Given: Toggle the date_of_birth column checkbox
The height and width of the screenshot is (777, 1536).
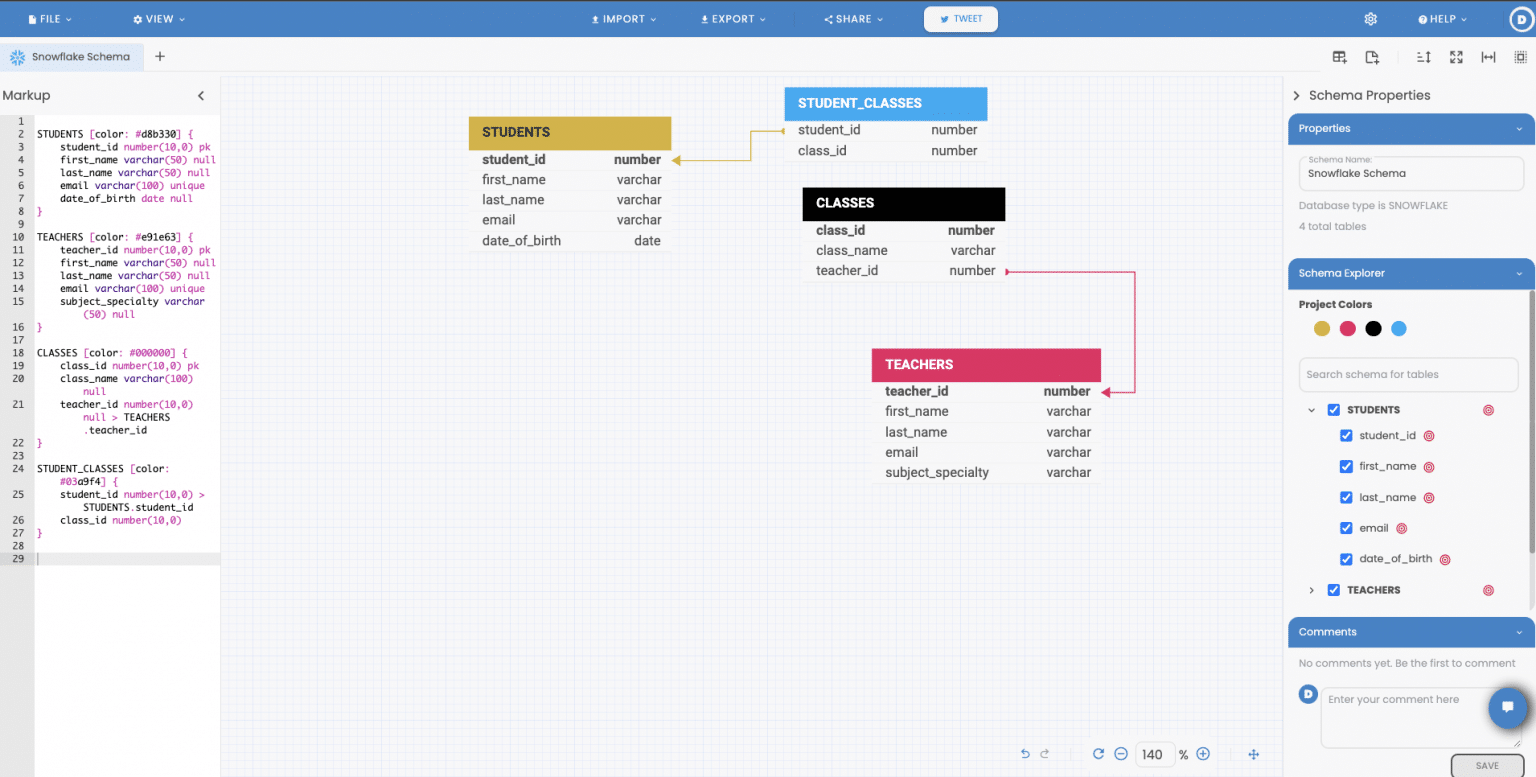Looking at the screenshot, I should [x=1346, y=559].
